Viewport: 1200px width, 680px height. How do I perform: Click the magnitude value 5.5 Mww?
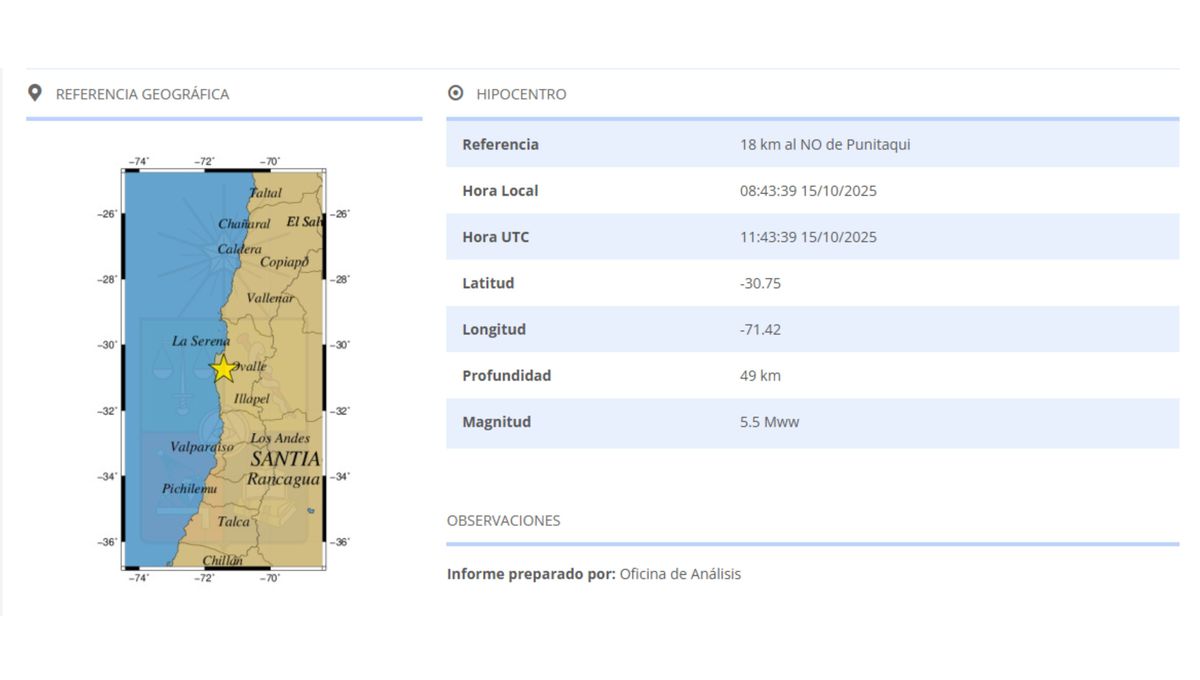point(769,422)
